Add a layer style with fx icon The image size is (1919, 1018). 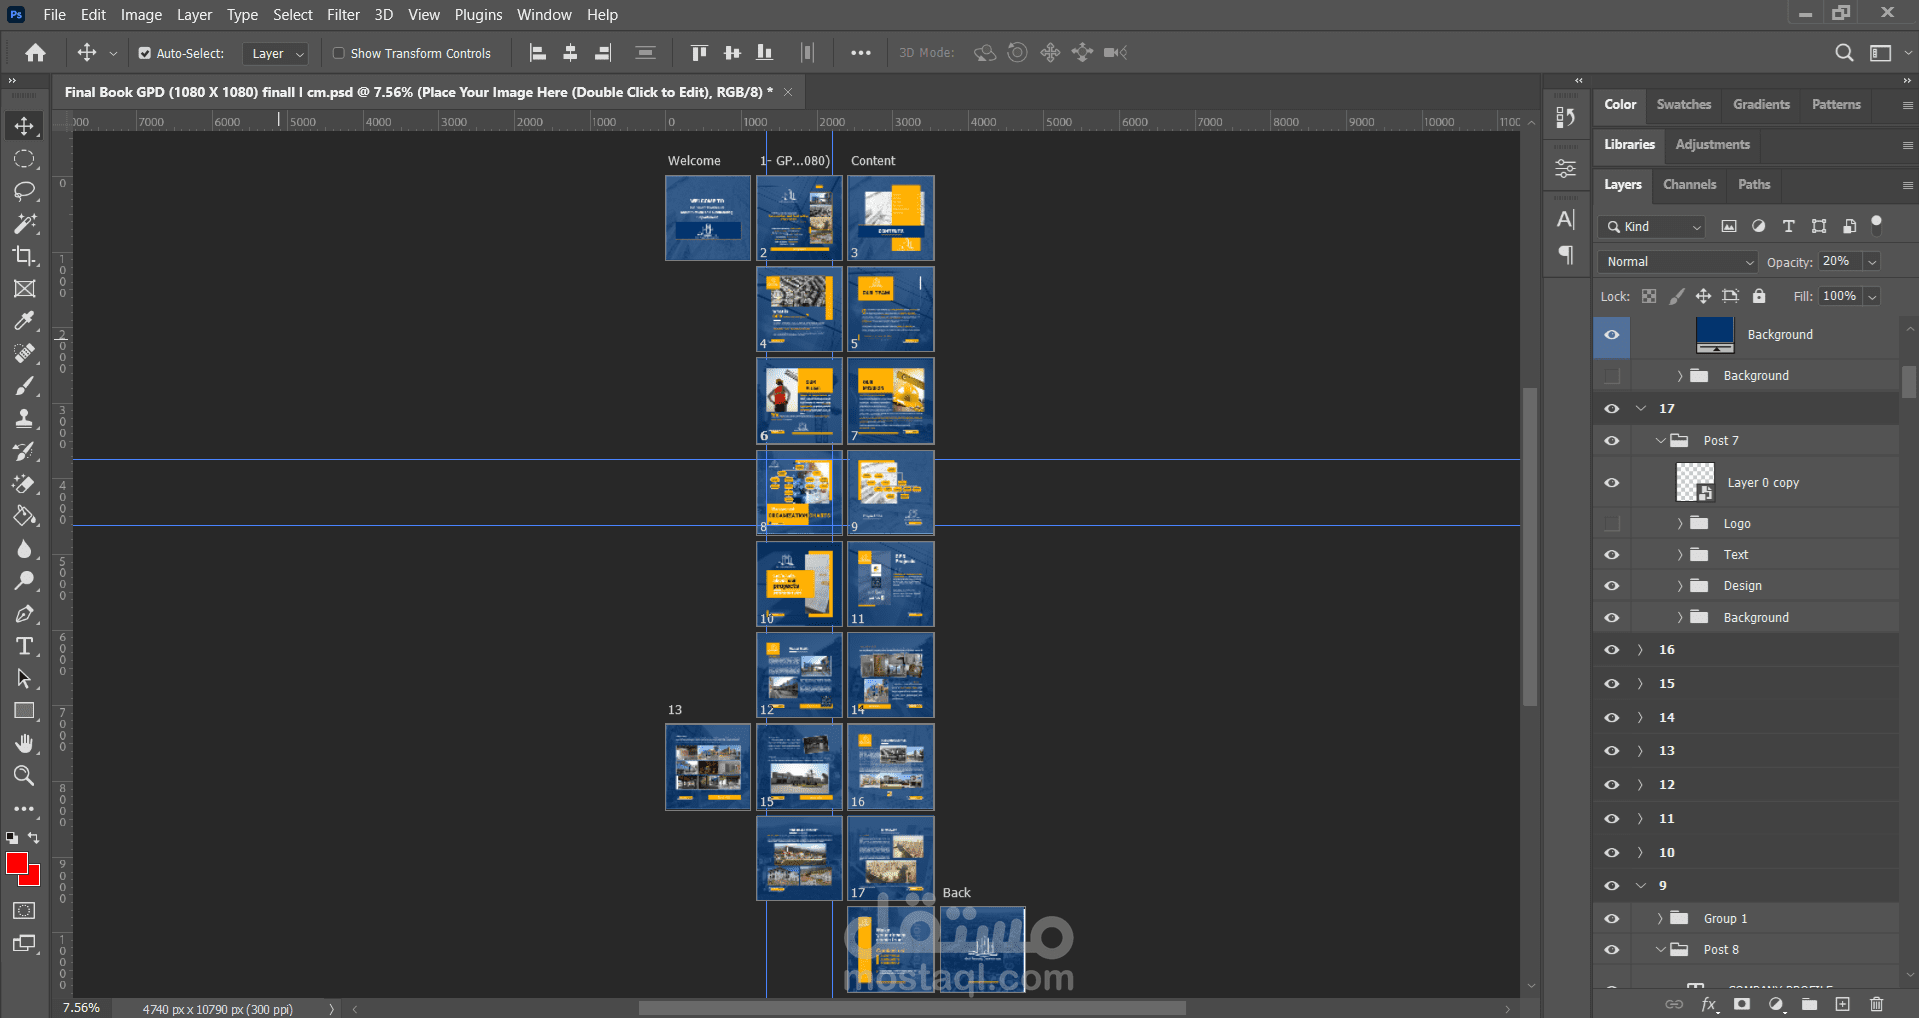pyautogui.click(x=1709, y=1004)
